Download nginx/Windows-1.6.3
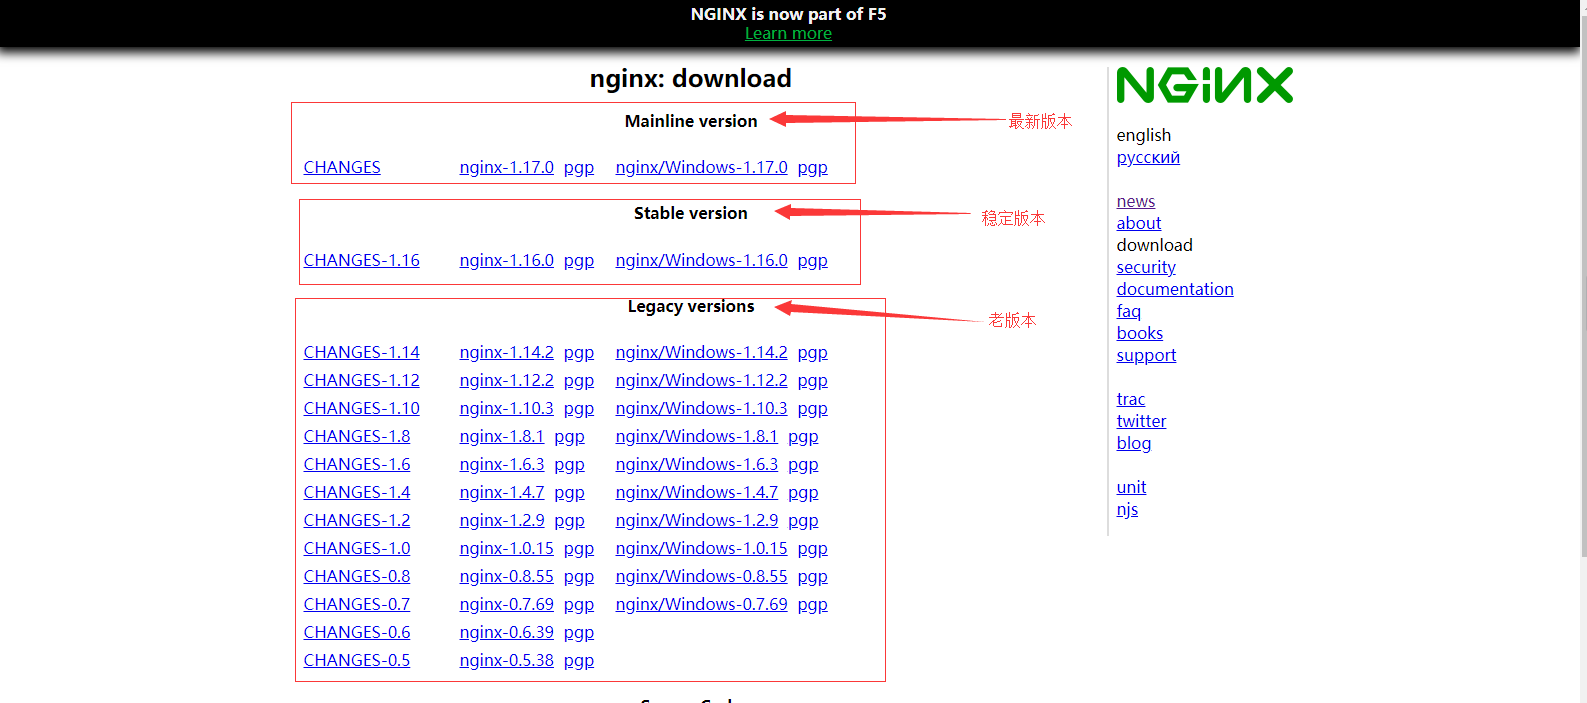This screenshot has width=1587, height=703. point(696,464)
